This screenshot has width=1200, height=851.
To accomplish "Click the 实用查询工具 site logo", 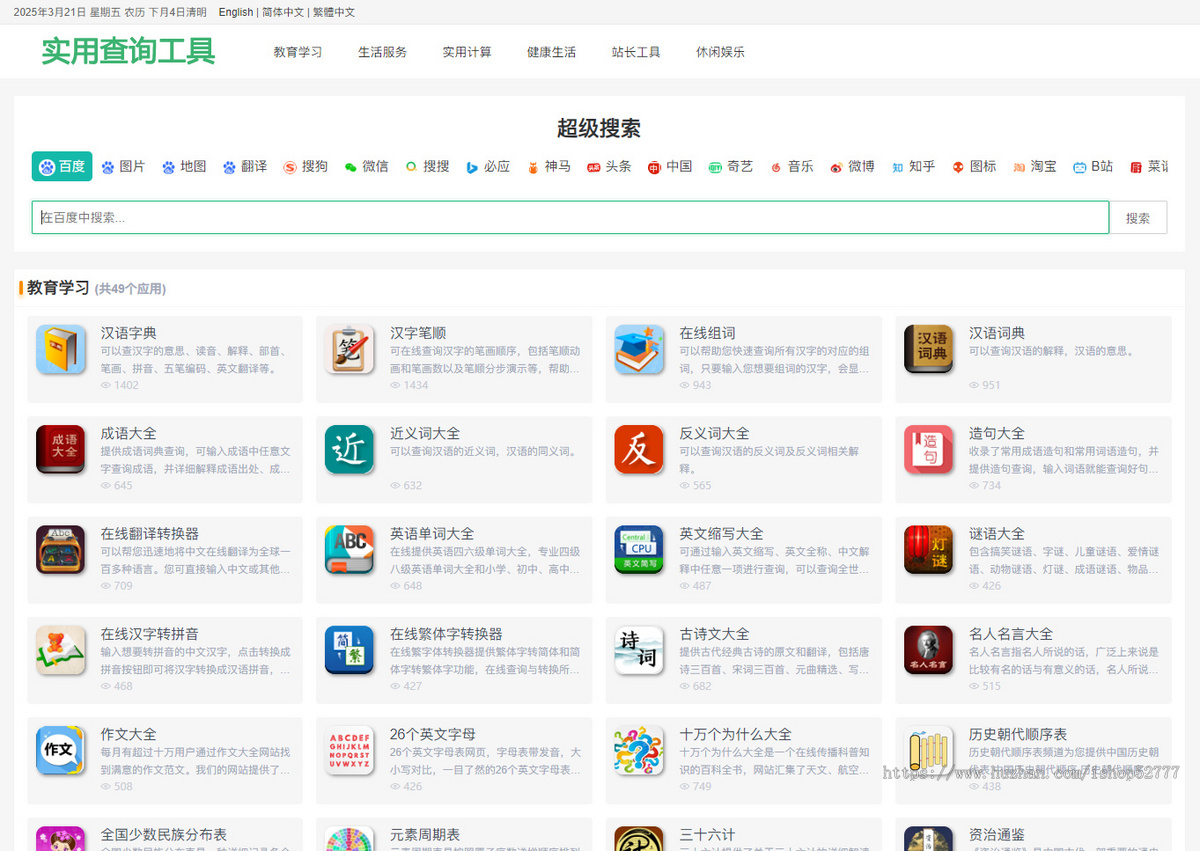I will tap(128, 51).
